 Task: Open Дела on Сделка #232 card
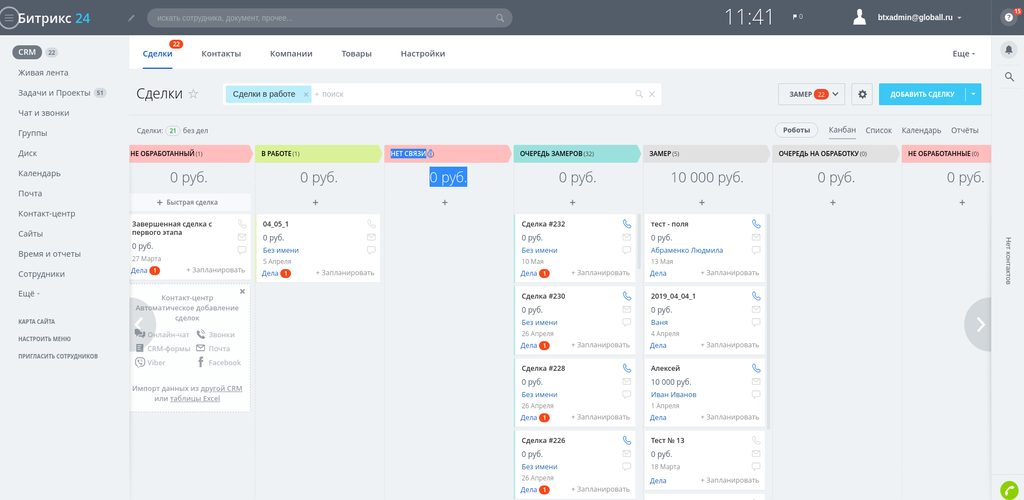[x=528, y=273]
